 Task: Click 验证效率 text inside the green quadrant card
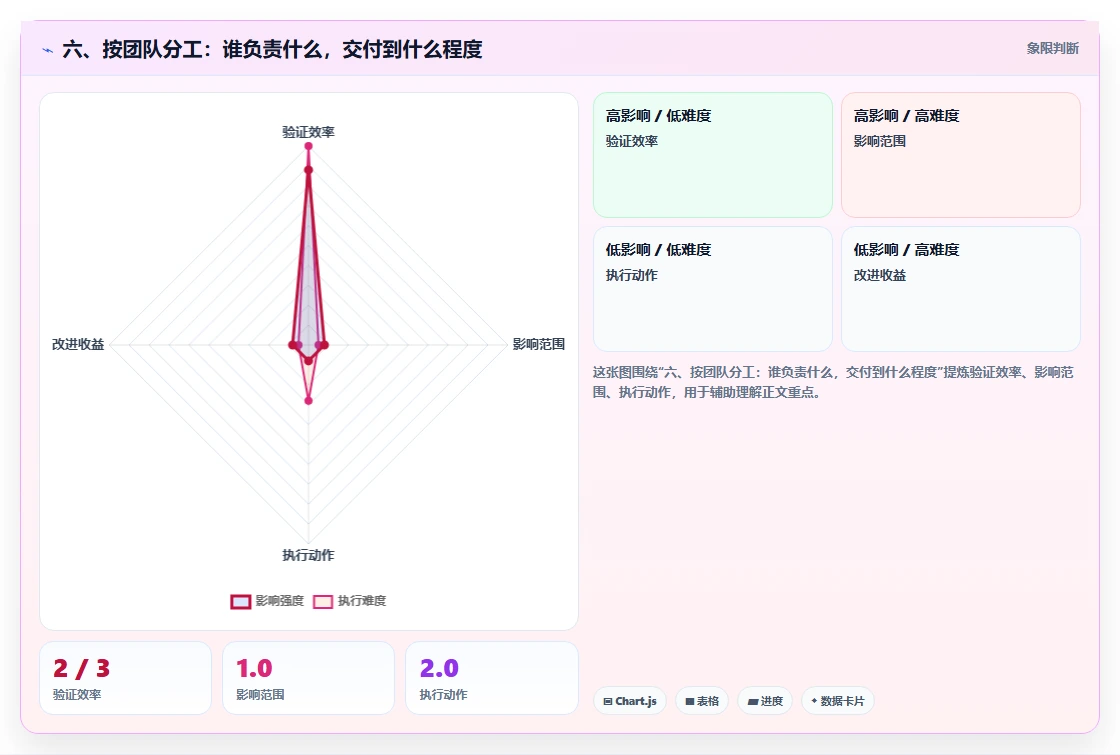[632, 141]
